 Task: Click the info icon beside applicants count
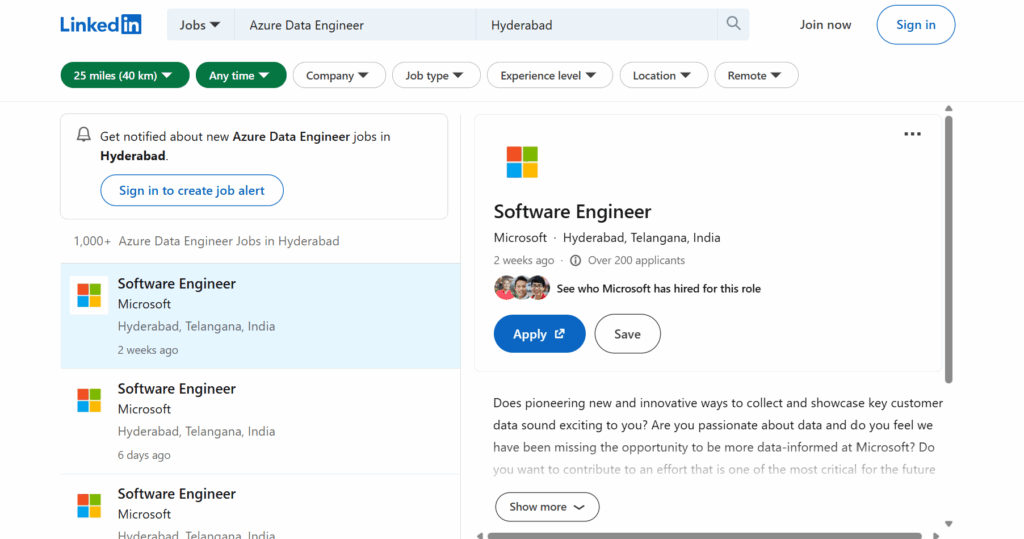point(575,260)
